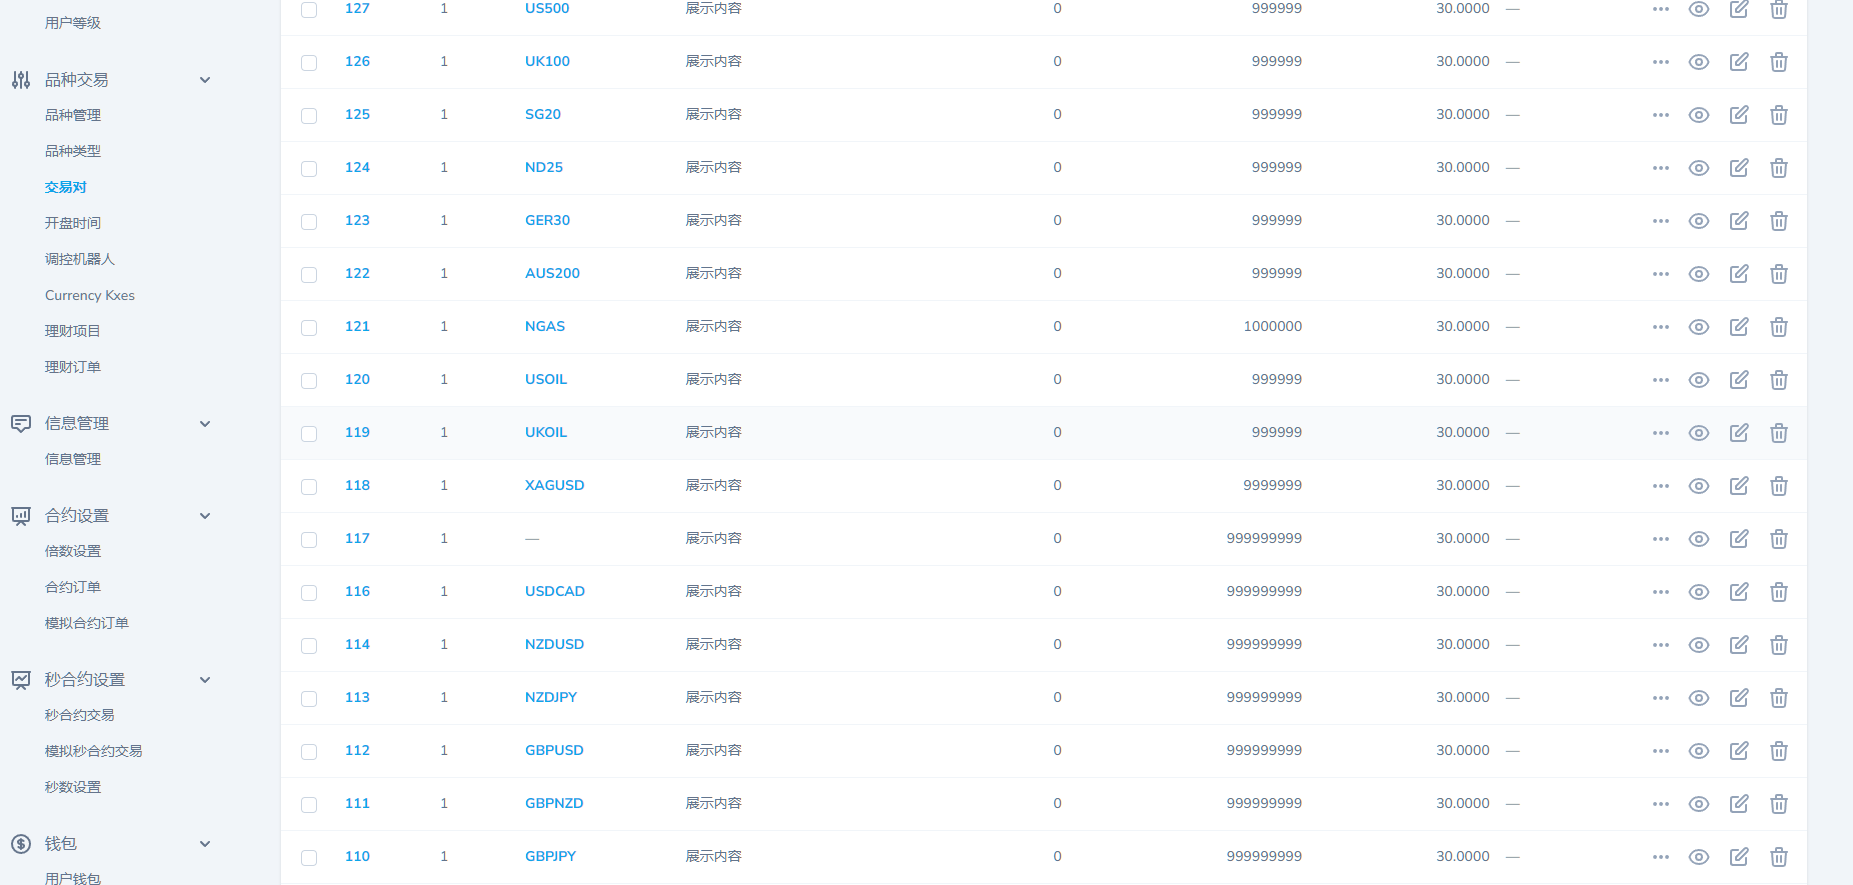
Task: Tick the checkbox for row 126
Action: [x=309, y=63]
